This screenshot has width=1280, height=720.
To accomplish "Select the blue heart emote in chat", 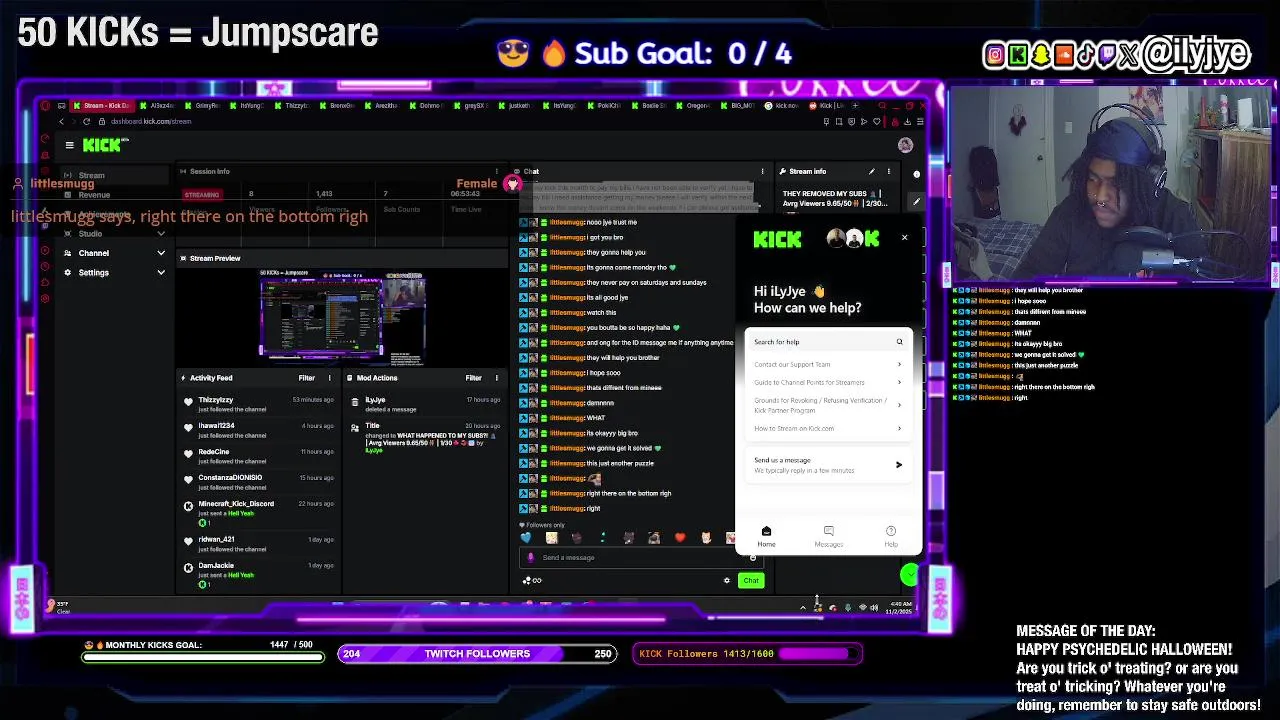I will [x=526, y=538].
